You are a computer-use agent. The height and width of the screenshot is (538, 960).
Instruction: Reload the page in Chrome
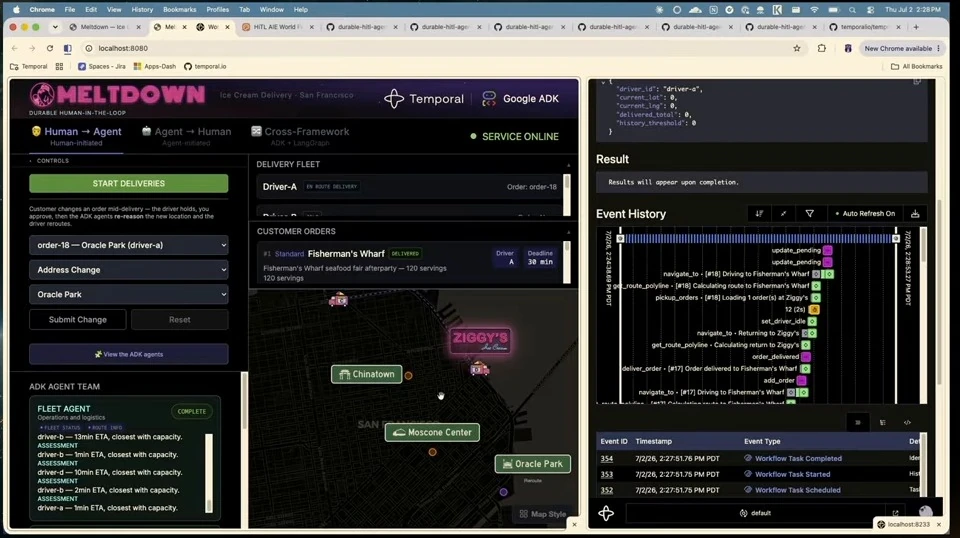pyautogui.click(x=50, y=48)
